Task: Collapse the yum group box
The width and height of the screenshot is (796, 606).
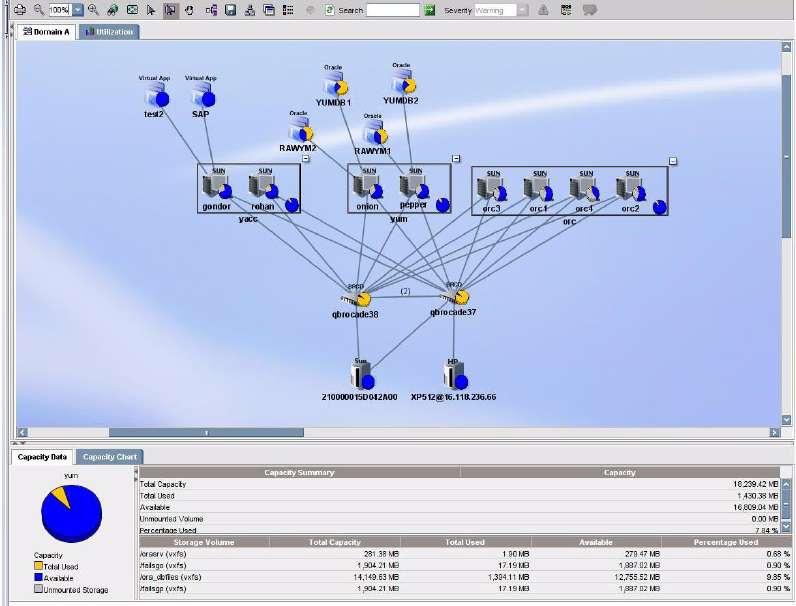Action: [x=456, y=159]
